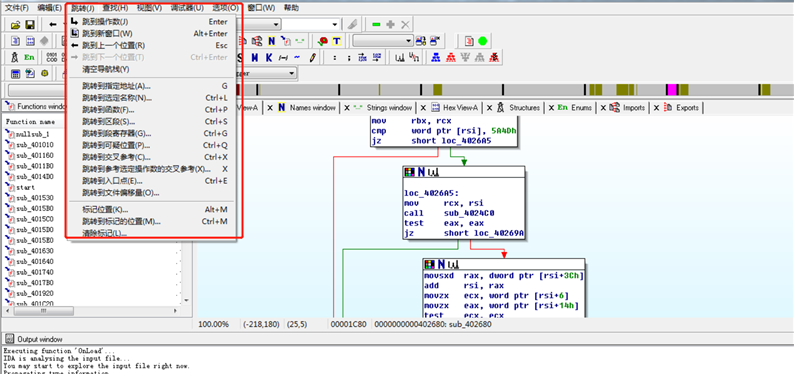Choose 标记位置(K)... menu entry

[151, 210]
